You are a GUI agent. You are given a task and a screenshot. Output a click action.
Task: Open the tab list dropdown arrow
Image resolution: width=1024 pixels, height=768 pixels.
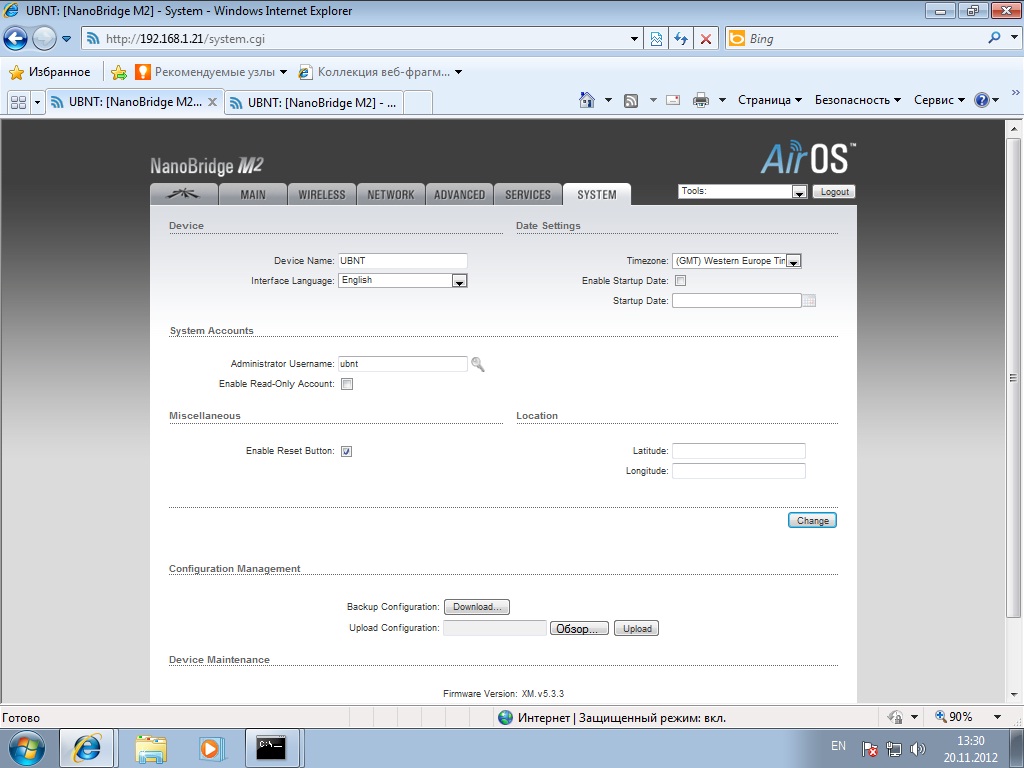point(37,103)
